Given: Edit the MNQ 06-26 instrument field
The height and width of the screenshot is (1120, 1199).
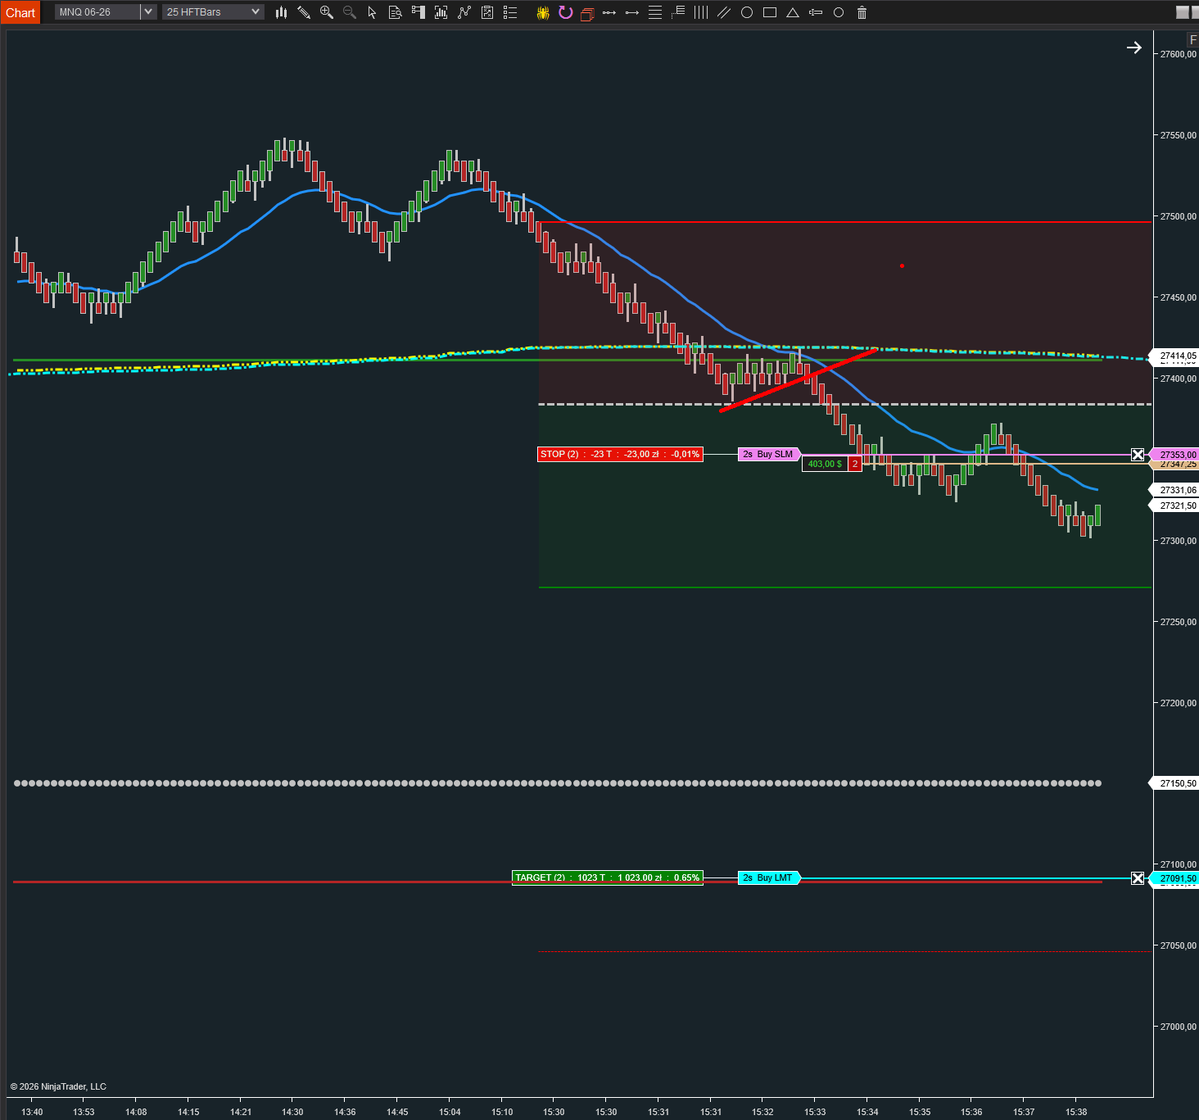Looking at the screenshot, I should point(98,12).
